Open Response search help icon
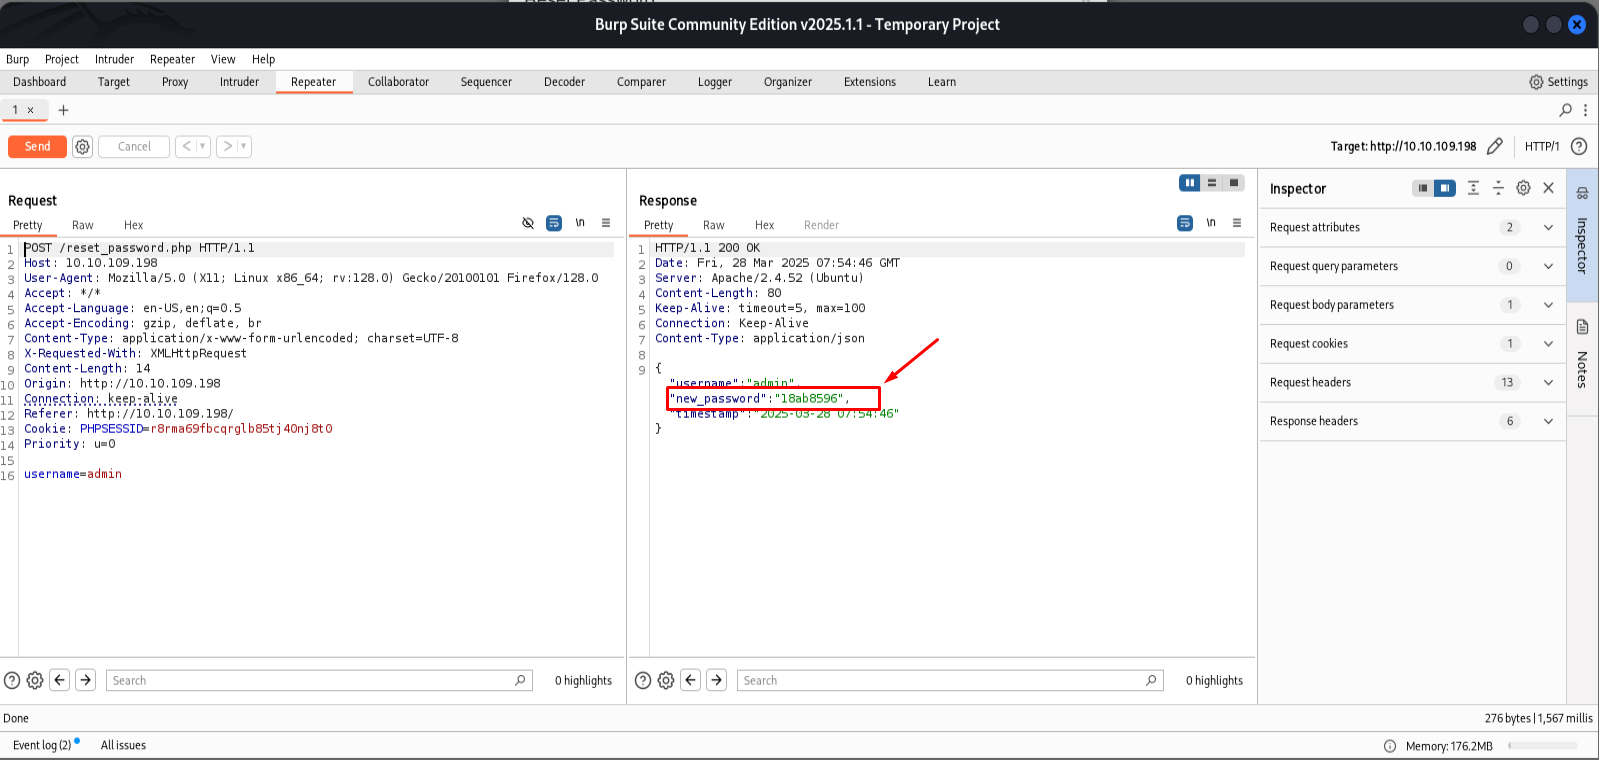 coord(643,681)
